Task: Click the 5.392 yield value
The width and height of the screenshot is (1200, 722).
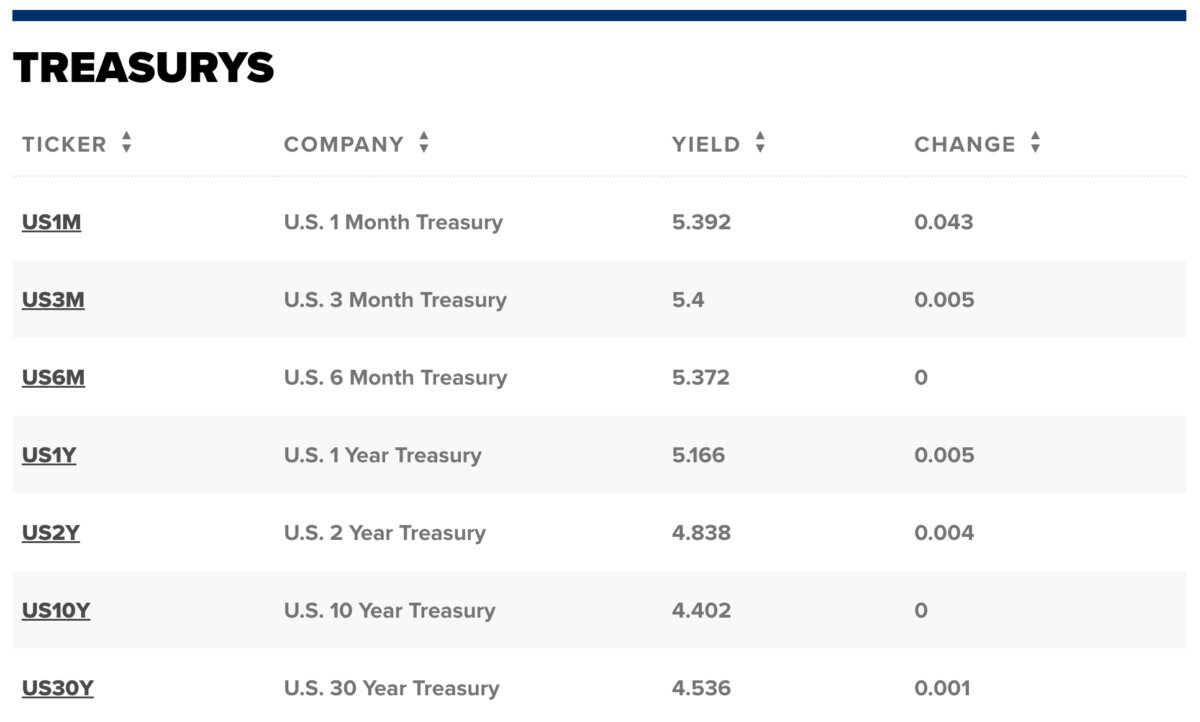Action: pos(701,222)
